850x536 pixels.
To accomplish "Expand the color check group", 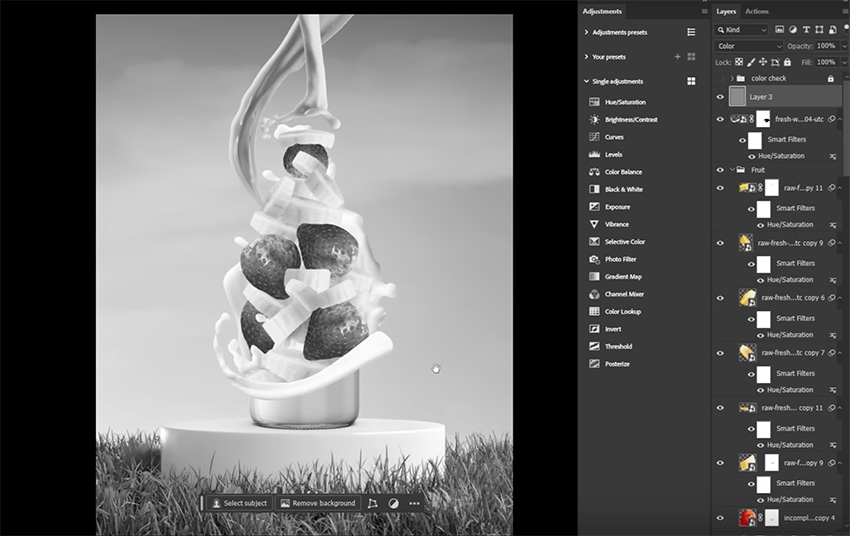I will pos(732,79).
